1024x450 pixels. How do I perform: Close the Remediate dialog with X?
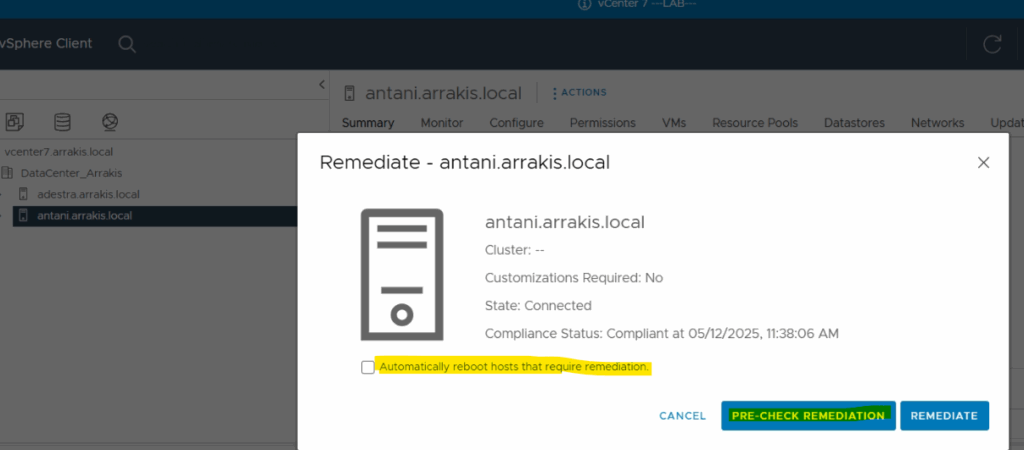coord(983,162)
